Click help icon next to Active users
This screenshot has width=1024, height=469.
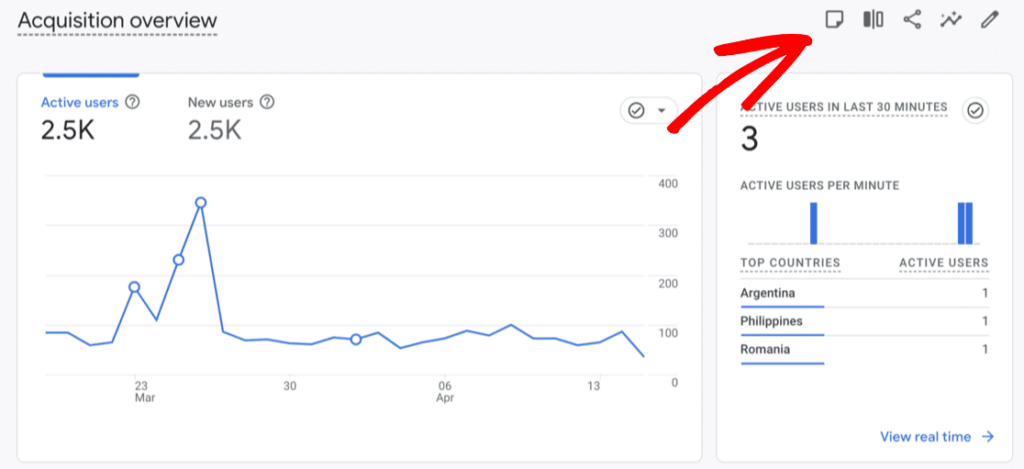132,102
